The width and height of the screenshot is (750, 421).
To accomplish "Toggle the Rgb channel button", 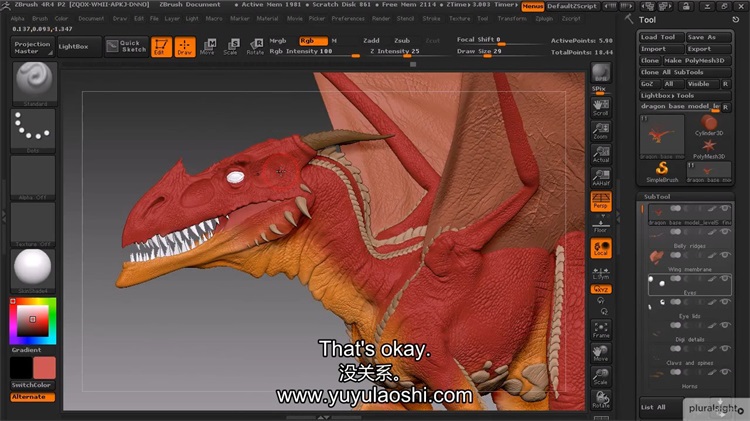I will pyautogui.click(x=313, y=41).
